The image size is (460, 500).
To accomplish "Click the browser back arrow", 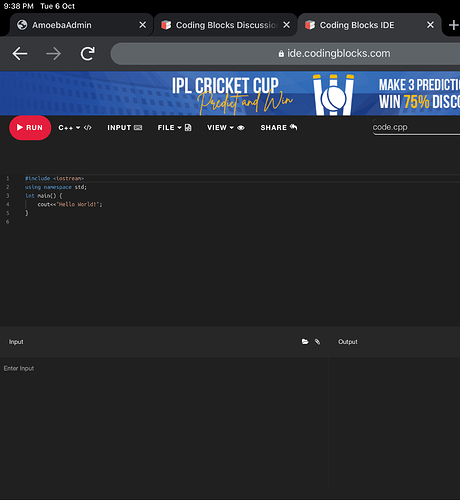I will [x=20, y=54].
